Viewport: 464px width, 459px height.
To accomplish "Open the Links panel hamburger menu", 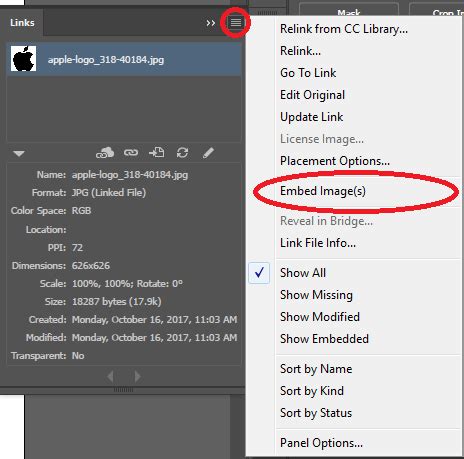I will click(236, 22).
